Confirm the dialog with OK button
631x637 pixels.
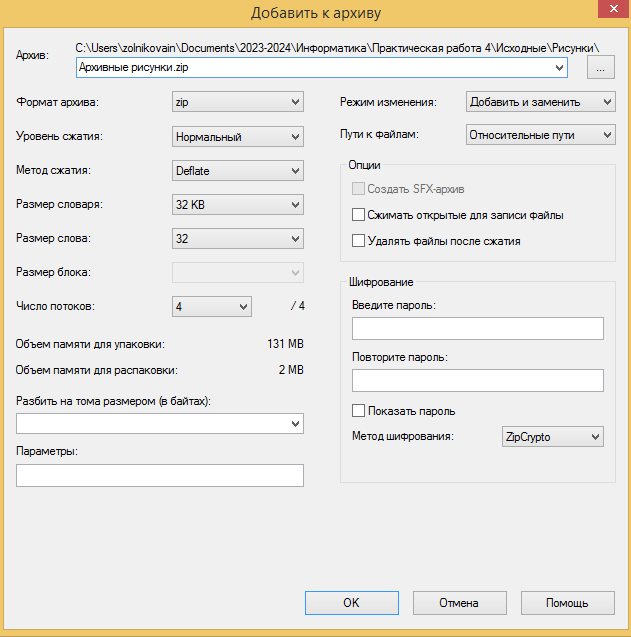(352, 603)
